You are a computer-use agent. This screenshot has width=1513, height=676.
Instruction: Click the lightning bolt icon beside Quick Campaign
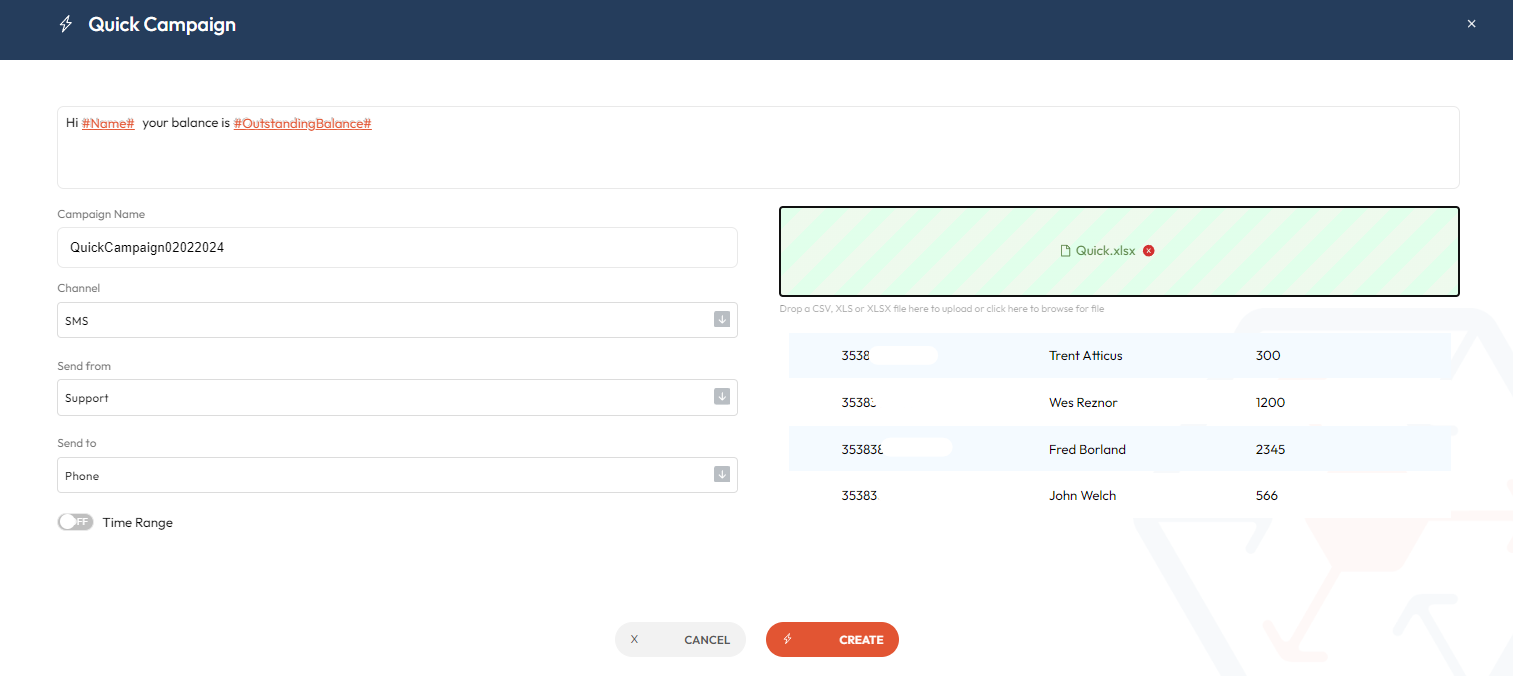(x=66, y=24)
